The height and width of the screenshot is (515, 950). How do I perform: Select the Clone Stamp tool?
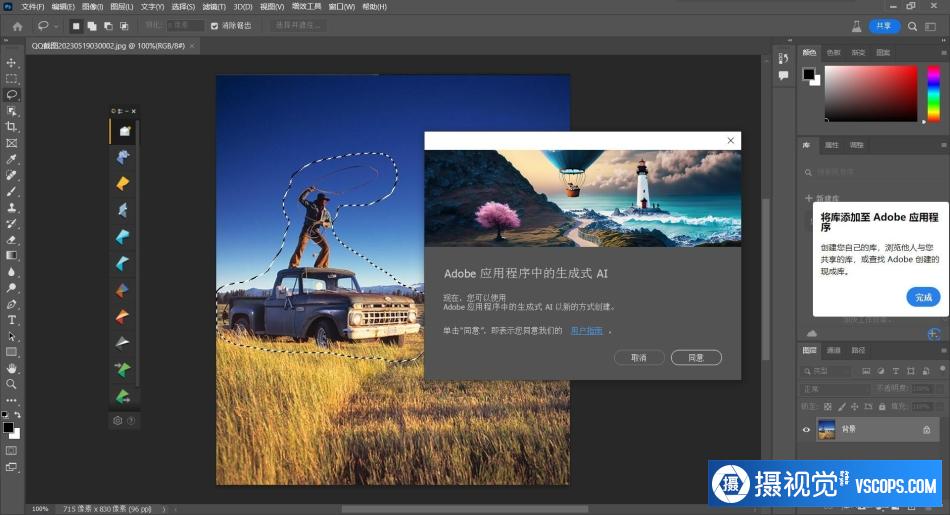pos(11,207)
